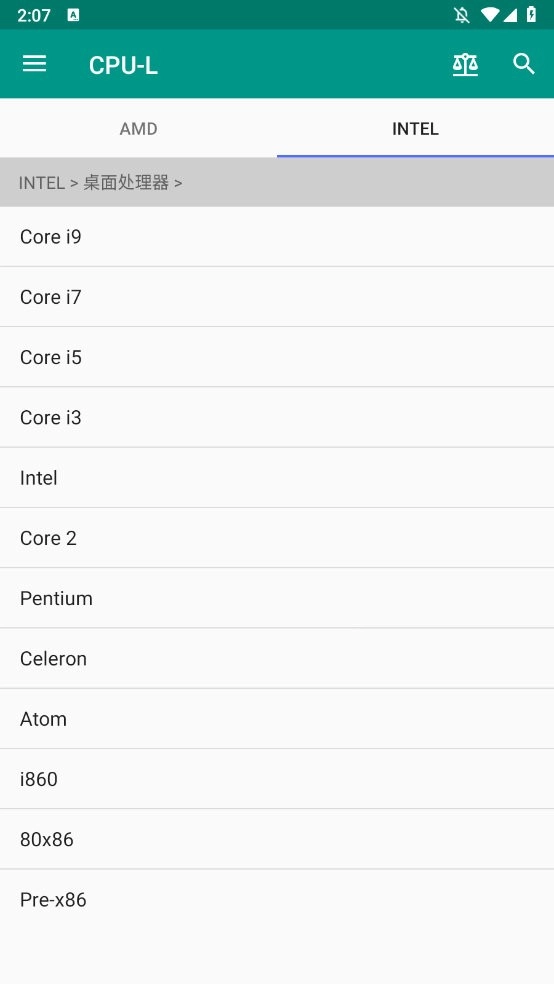Open the Celeron list item
Image resolution: width=554 pixels, height=984 pixels.
click(277, 658)
